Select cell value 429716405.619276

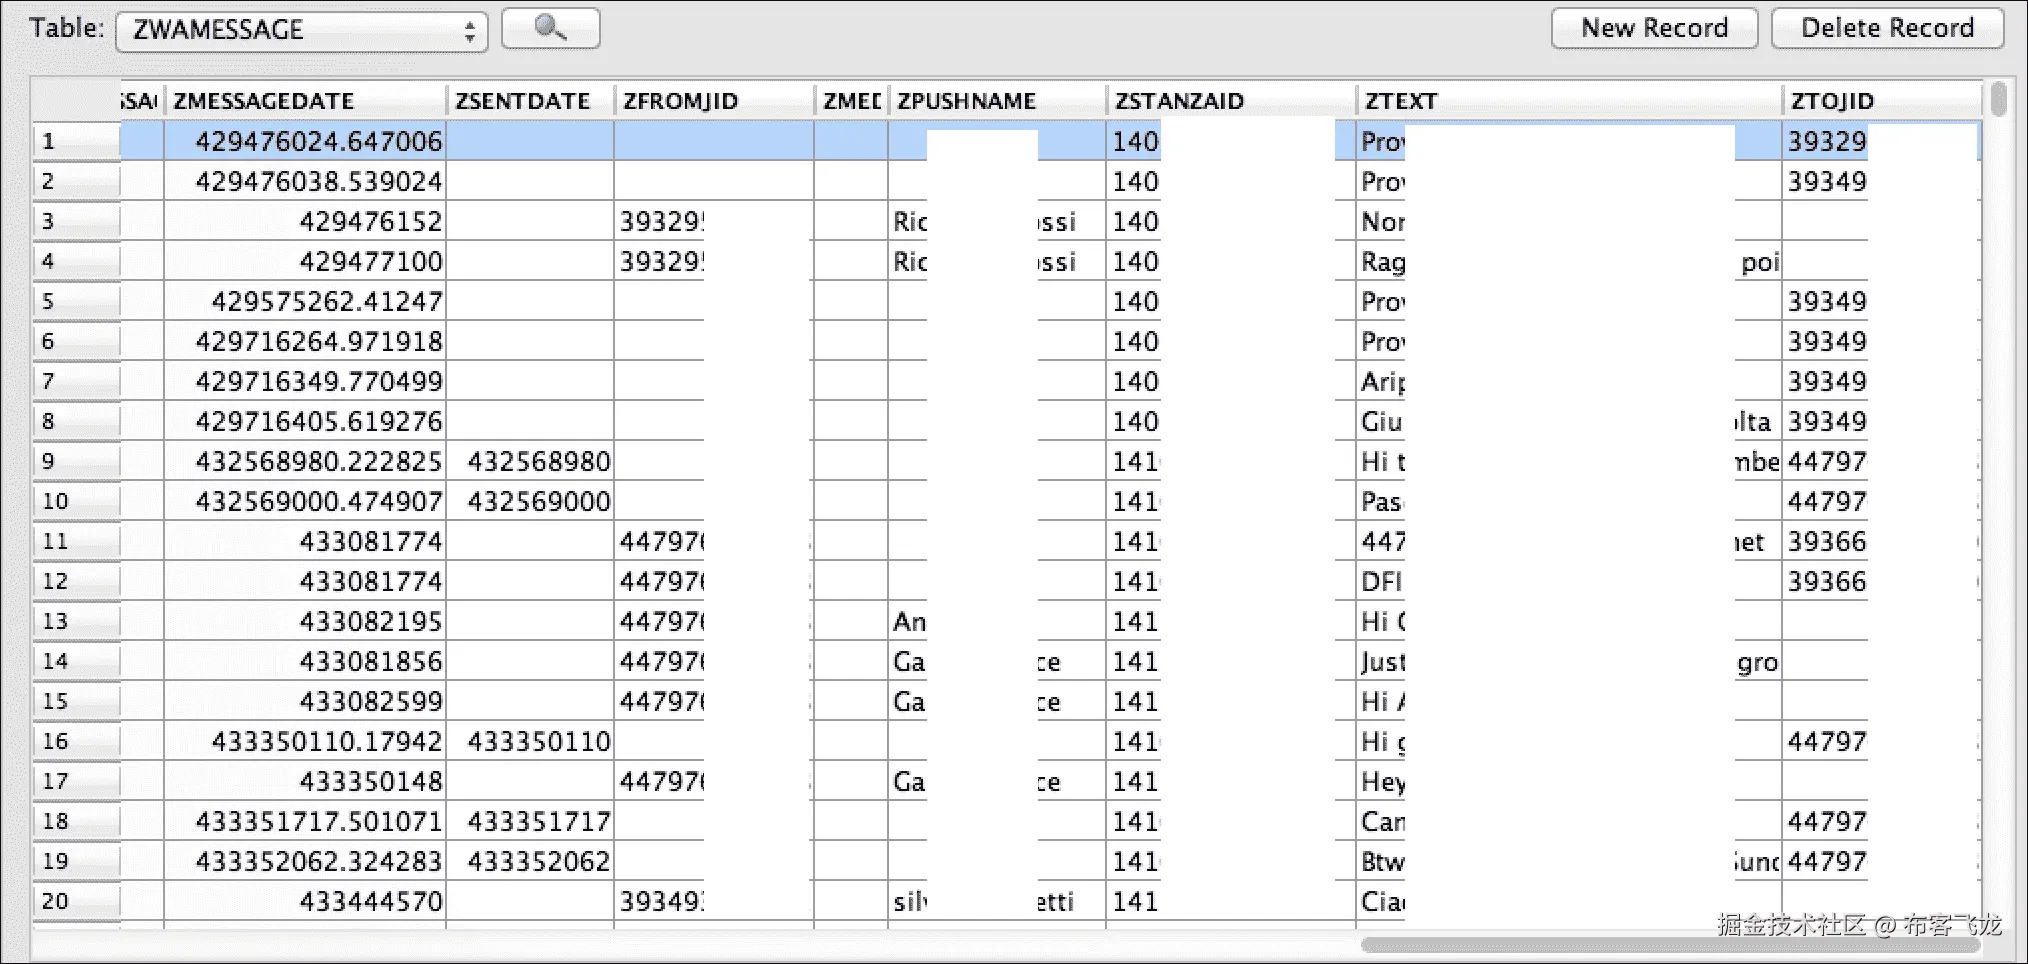pos(305,421)
